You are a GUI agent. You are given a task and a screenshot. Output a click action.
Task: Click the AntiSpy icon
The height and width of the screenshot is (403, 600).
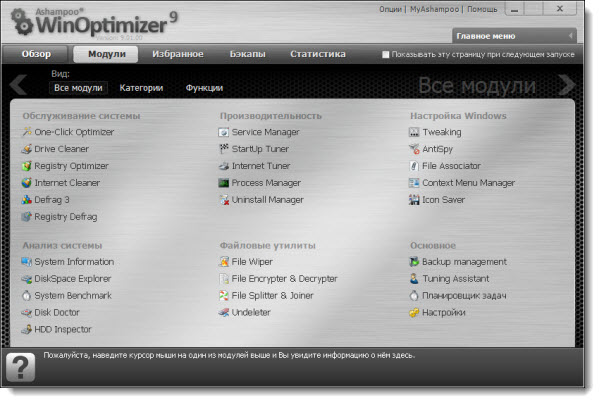click(x=414, y=149)
